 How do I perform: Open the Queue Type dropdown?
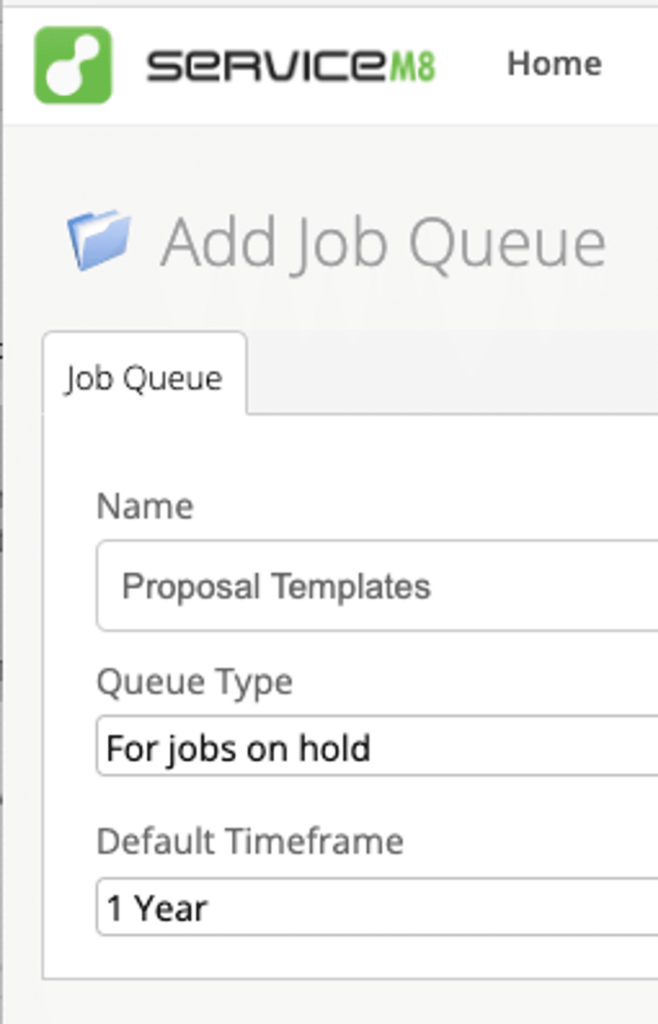[x=370, y=748]
